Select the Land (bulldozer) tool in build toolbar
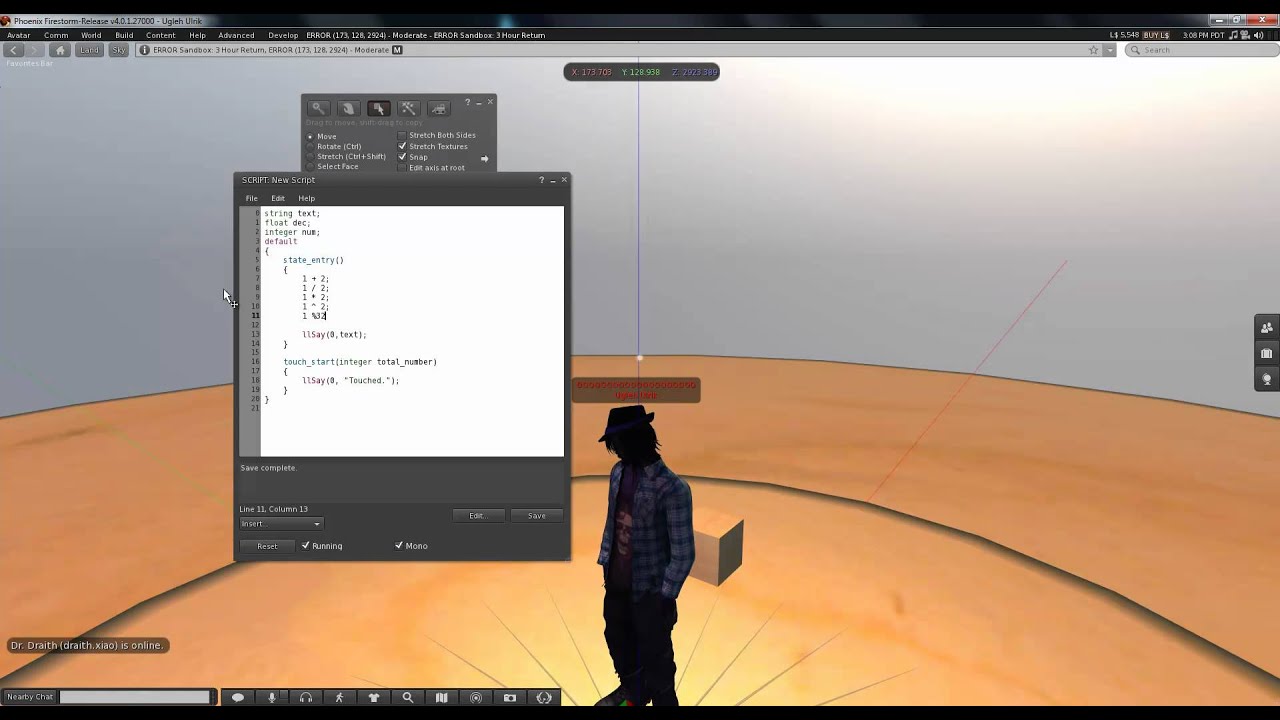The width and height of the screenshot is (1280, 720). pos(438,108)
